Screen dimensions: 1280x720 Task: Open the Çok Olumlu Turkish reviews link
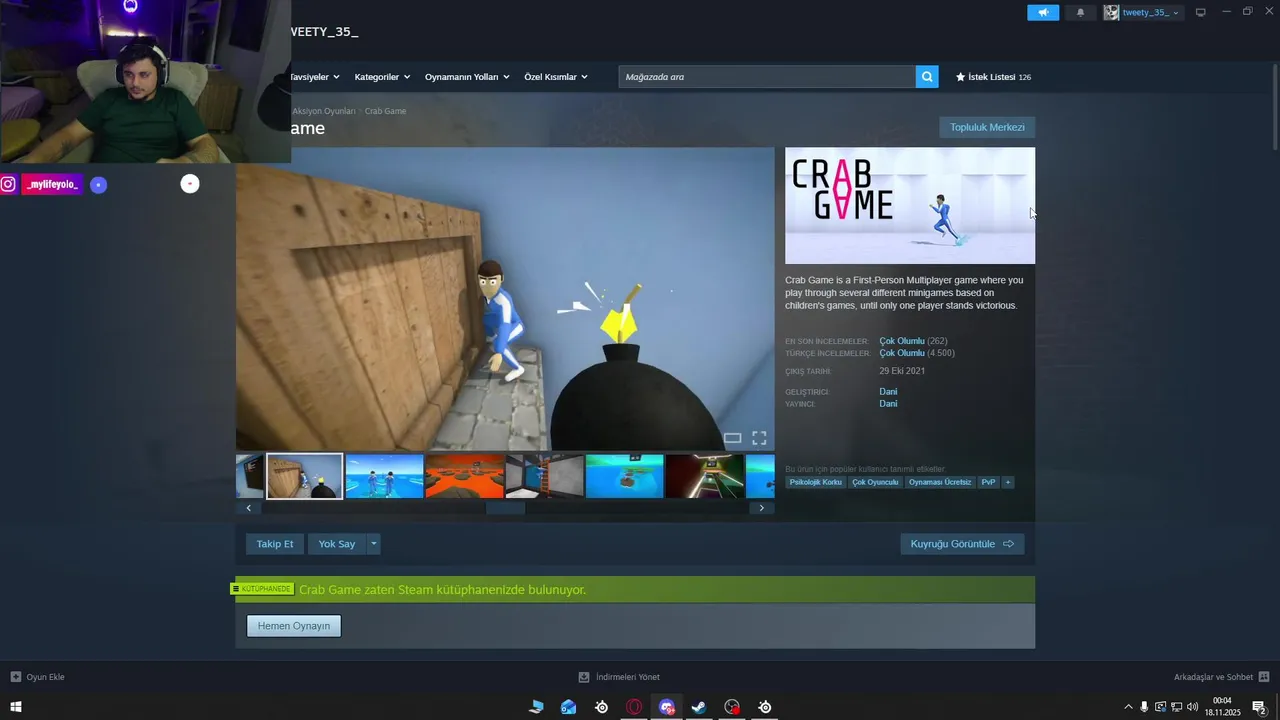pos(902,353)
